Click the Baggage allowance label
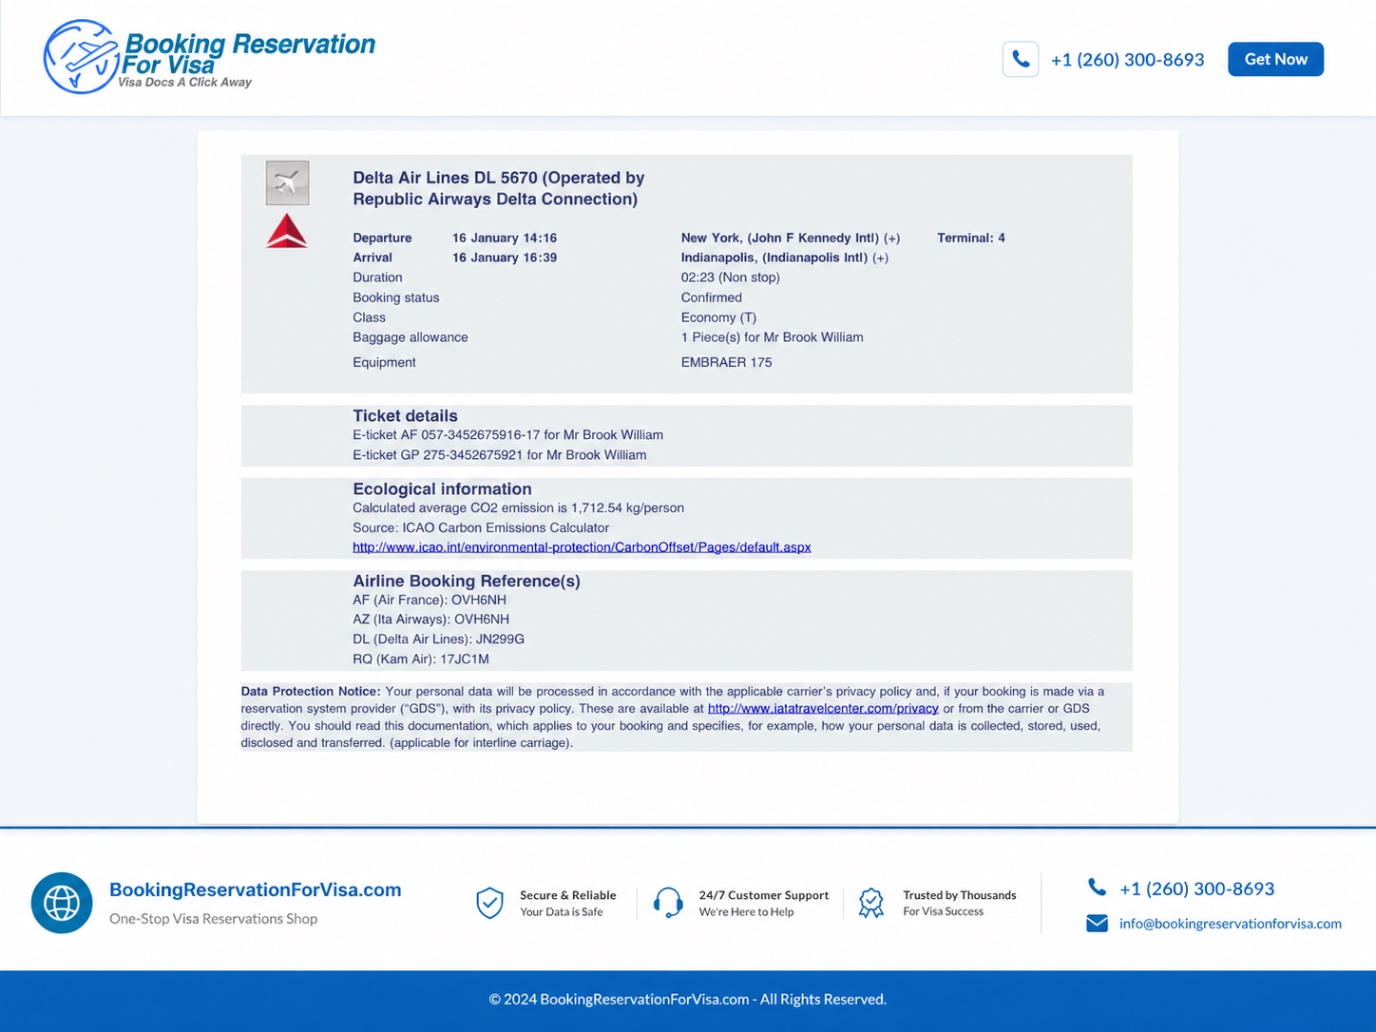Image resolution: width=1376 pixels, height=1032 pixels. click(410, 337)
